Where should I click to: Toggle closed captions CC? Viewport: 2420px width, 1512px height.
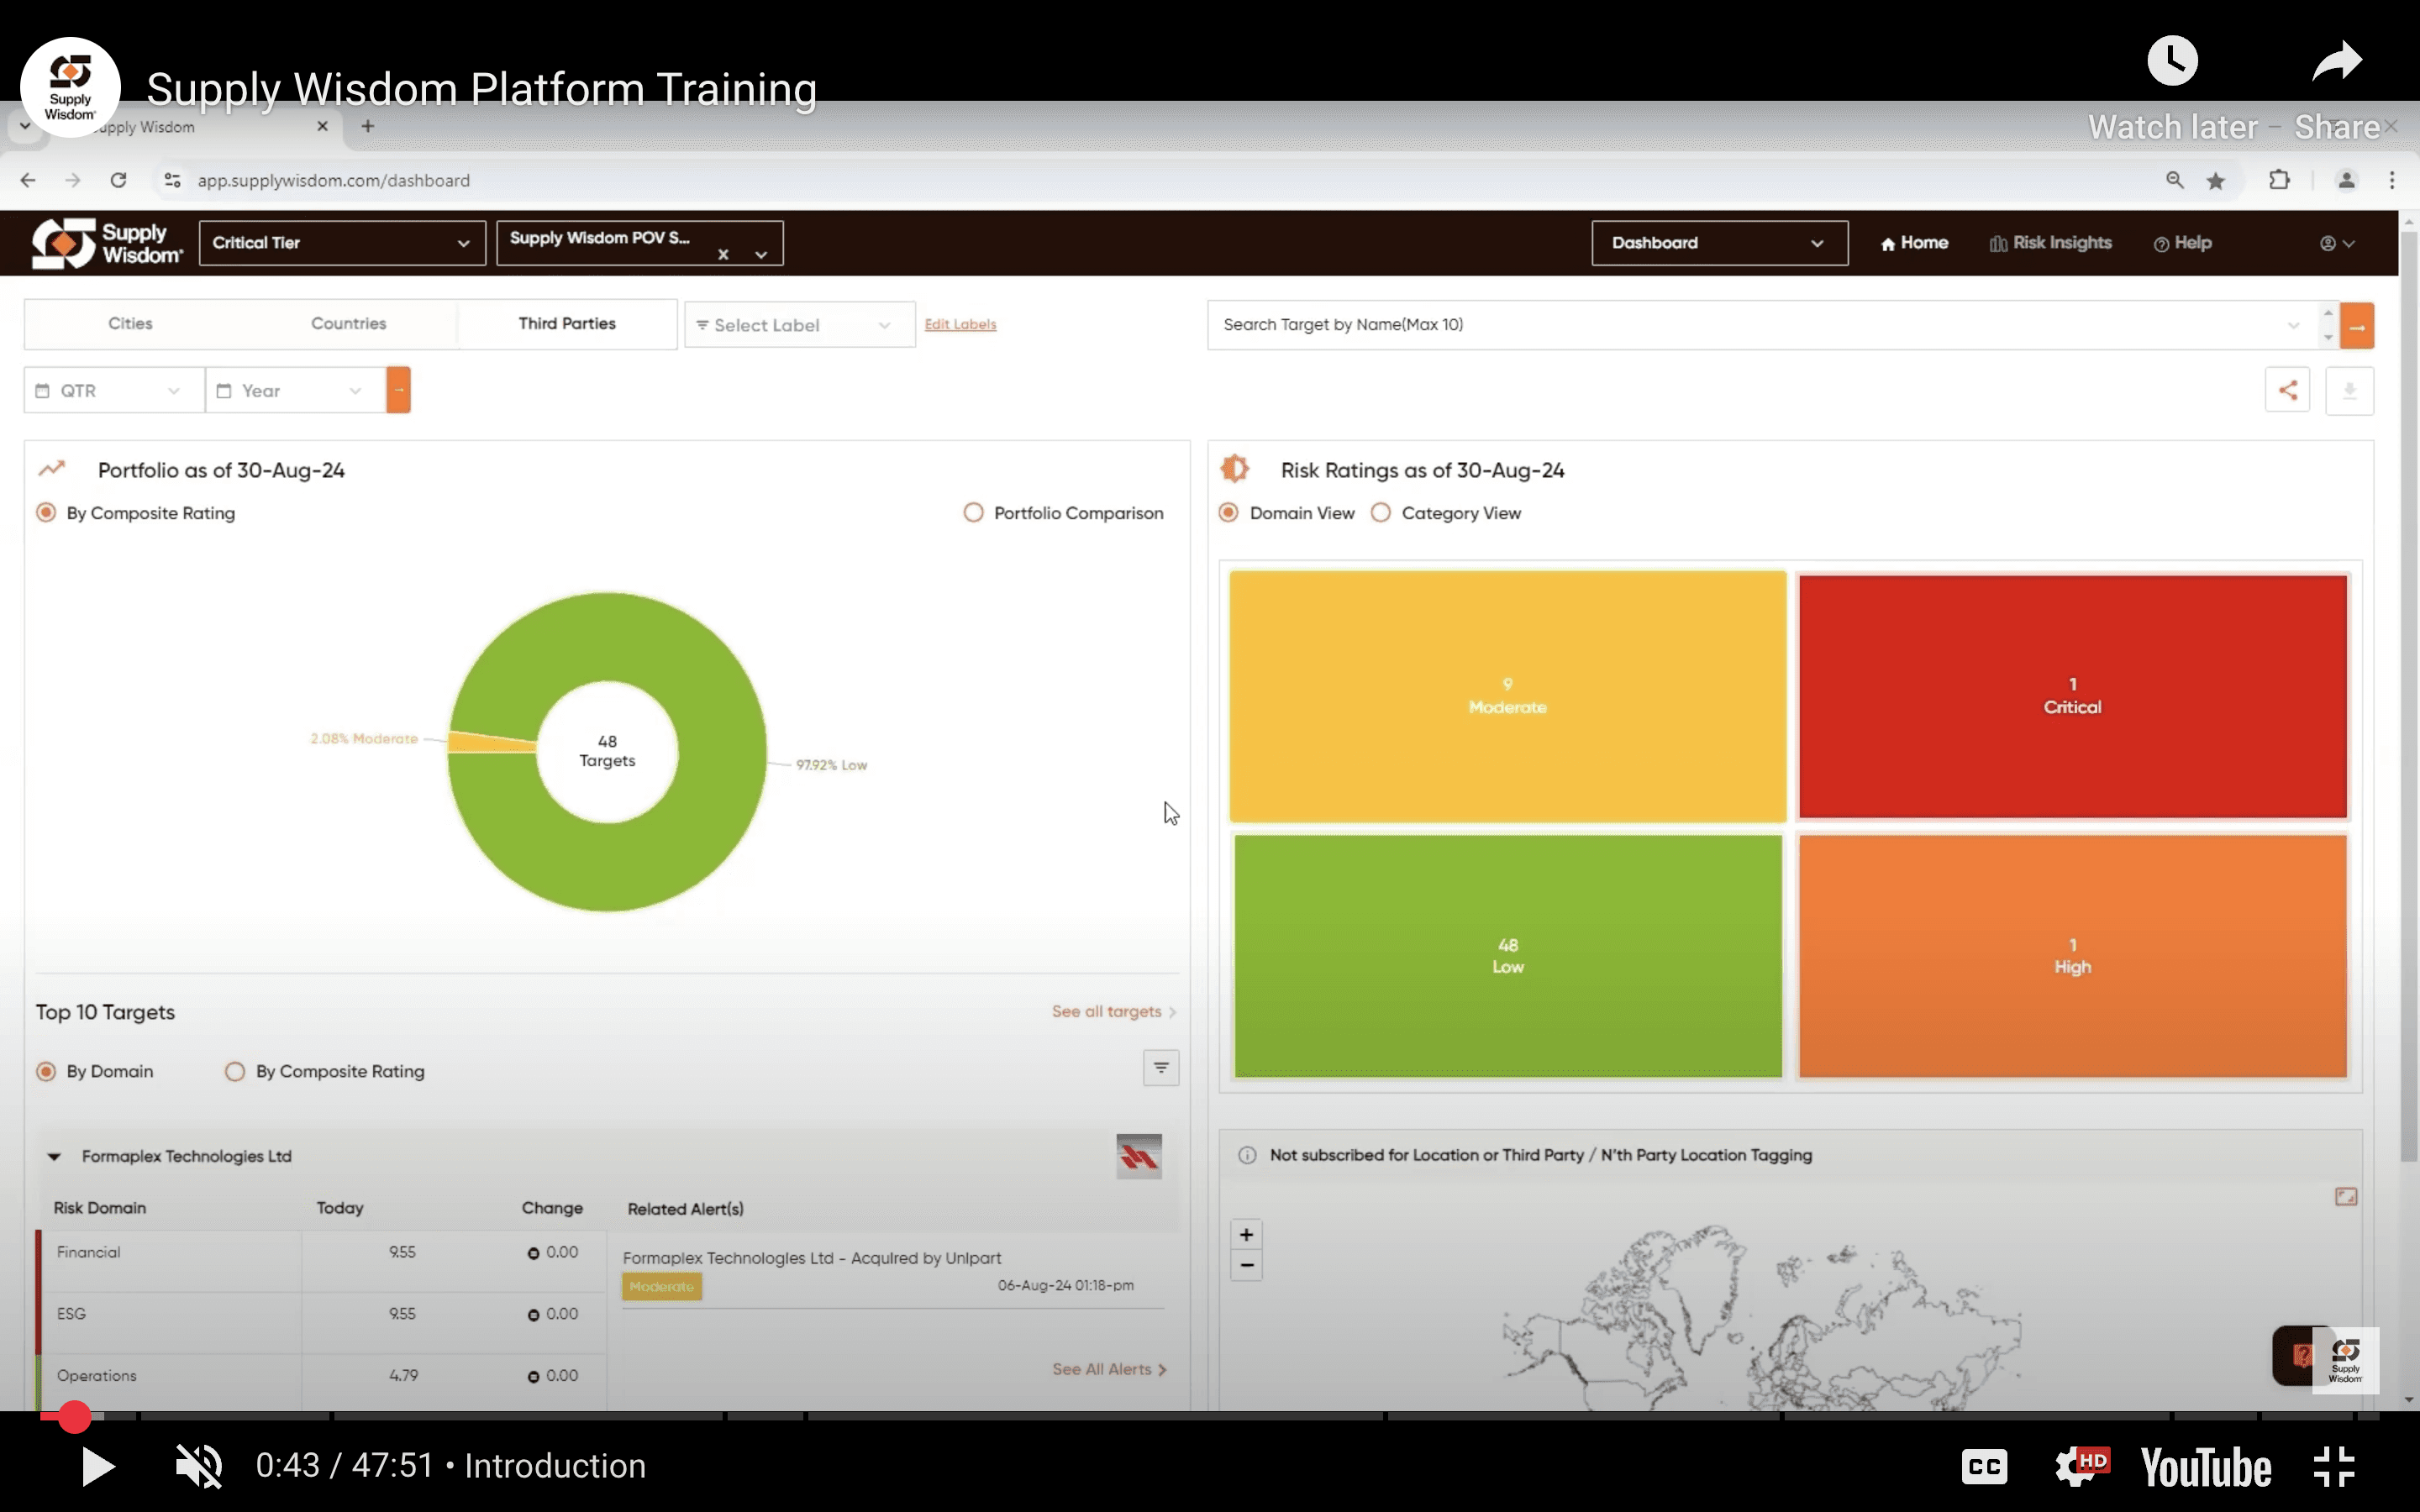pyautogui.click(x=1984, y=1466)
